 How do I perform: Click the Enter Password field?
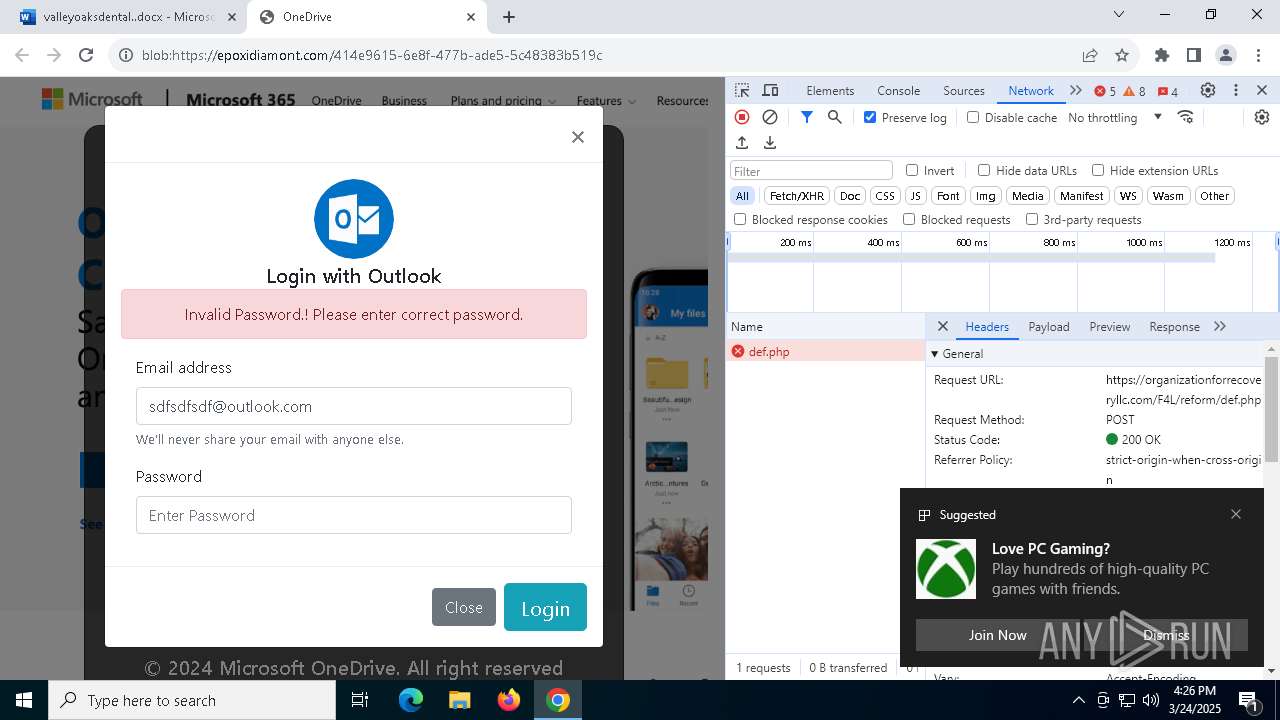click(x=354, y=515)
